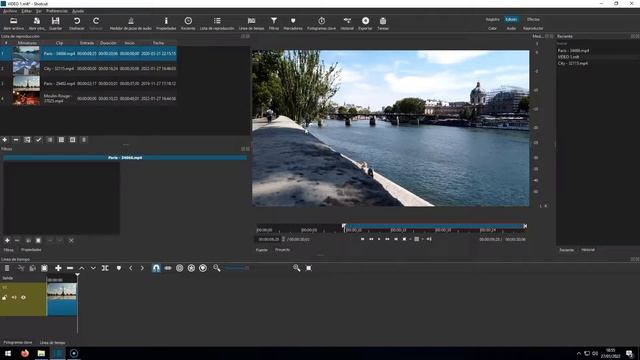Image resolution: width=640 pixels, height=360 pixels.
Task: Click the player scrub bar
Action: coord(391,228)
